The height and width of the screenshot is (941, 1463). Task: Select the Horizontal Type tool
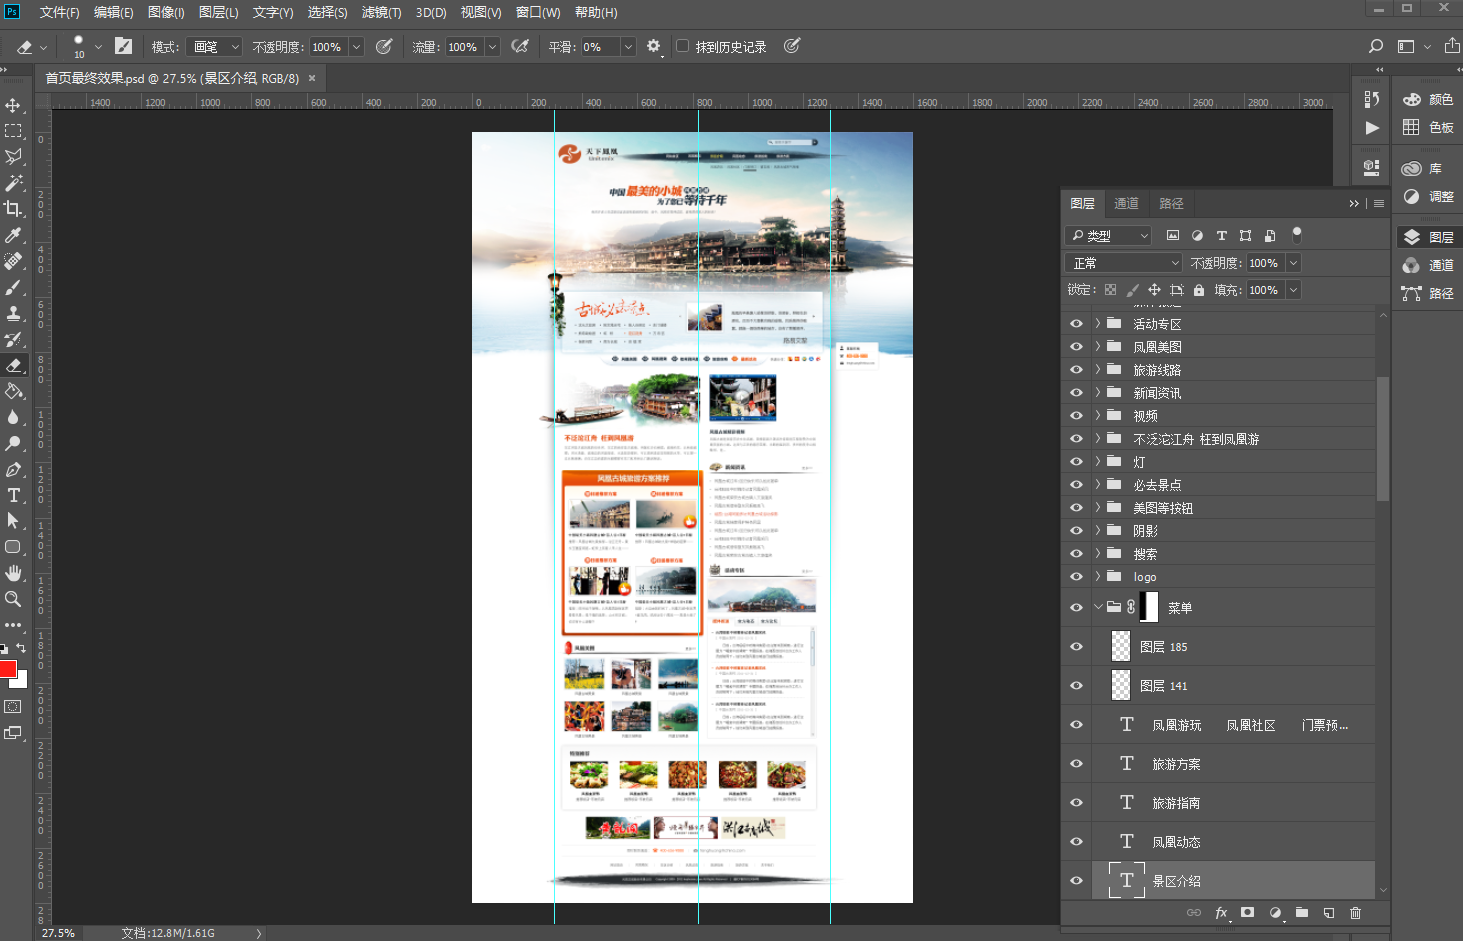pos(13,495)
